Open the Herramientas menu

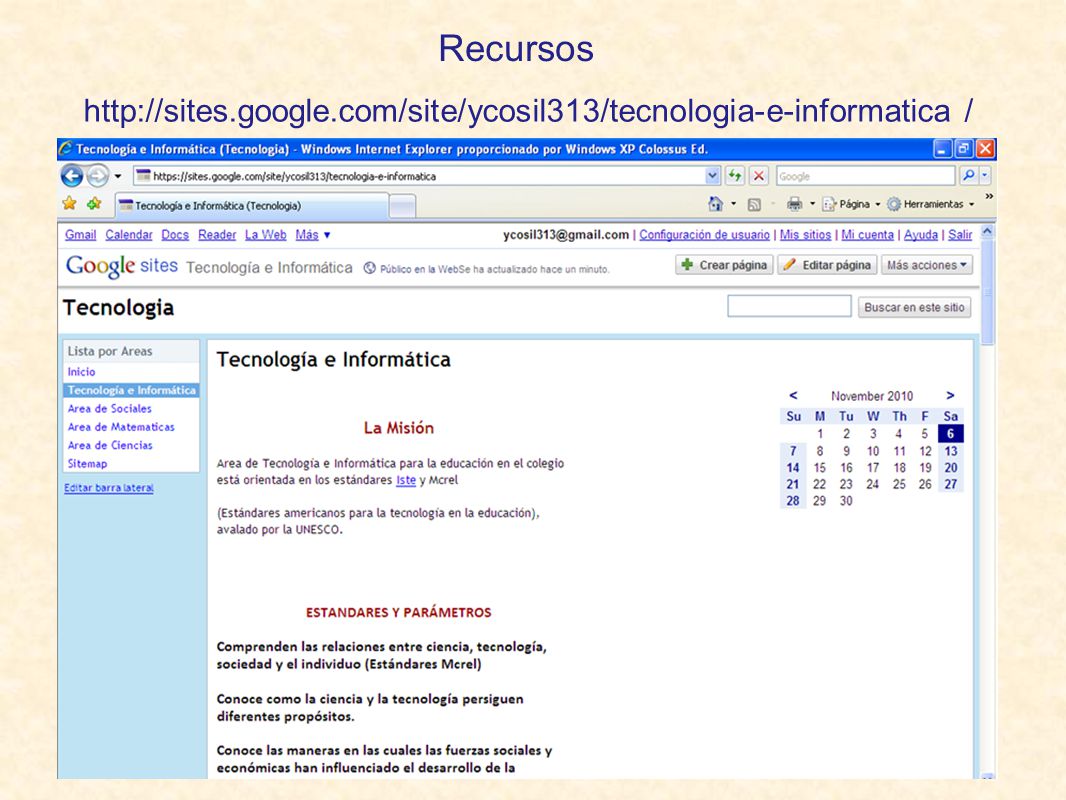pyautogui.click(x=931, y=204)
